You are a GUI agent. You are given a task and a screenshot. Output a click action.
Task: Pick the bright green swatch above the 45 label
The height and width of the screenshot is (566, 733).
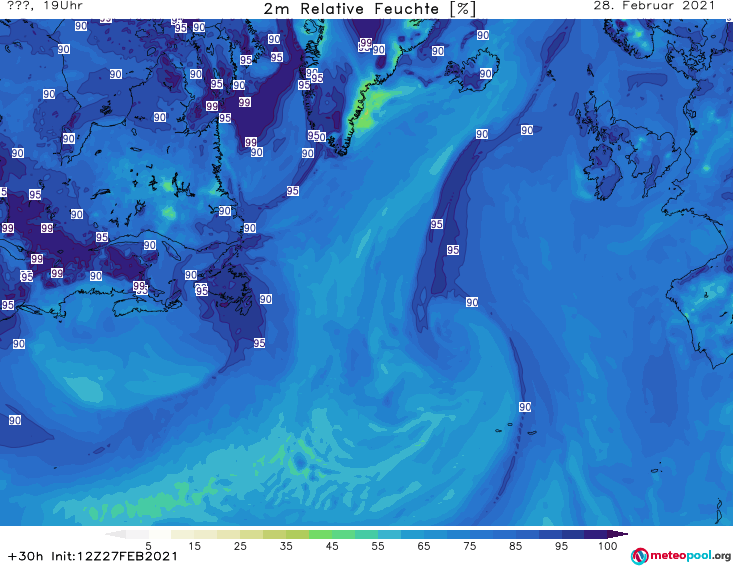click(x=320, y=534)
